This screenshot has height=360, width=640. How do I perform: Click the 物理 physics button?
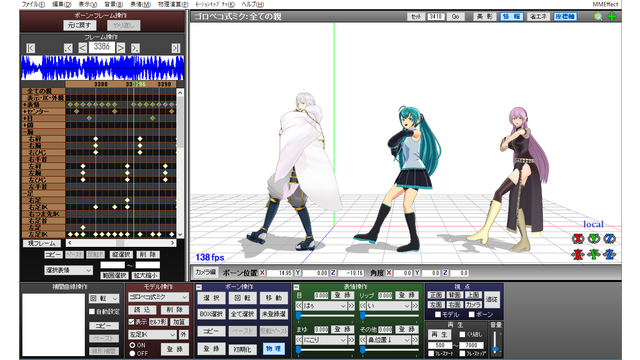point(273,349)
